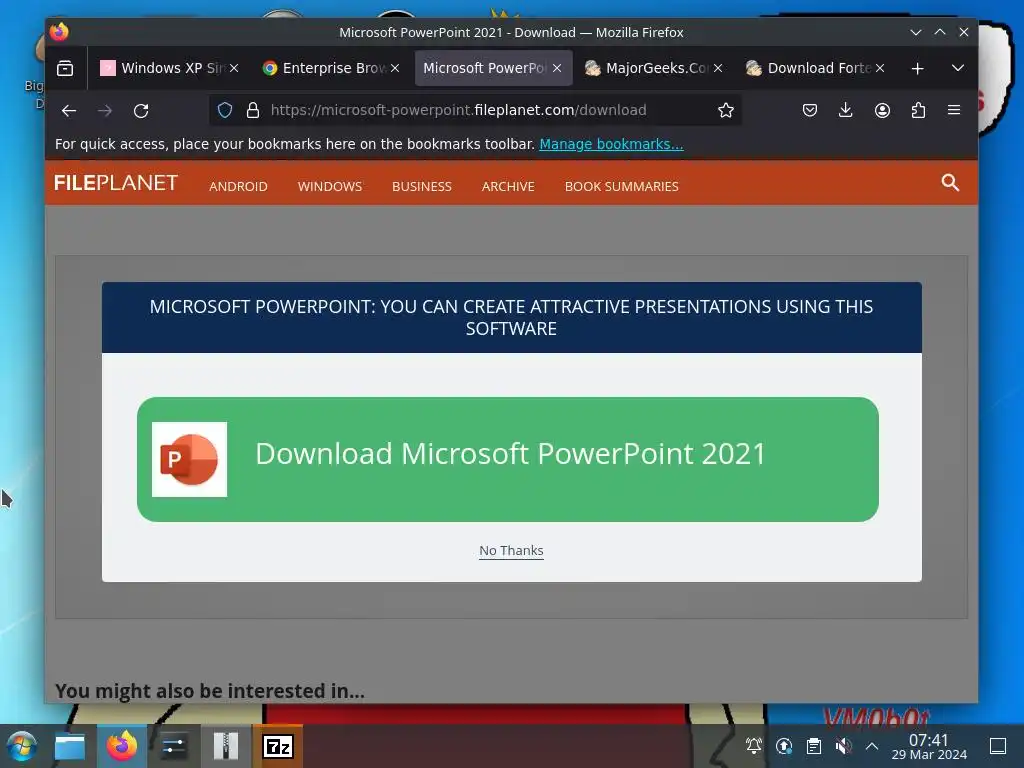Viewport: 1024px width, 768px height.
Task: Click the Firefox back arrow
Action: pos(69,110)
